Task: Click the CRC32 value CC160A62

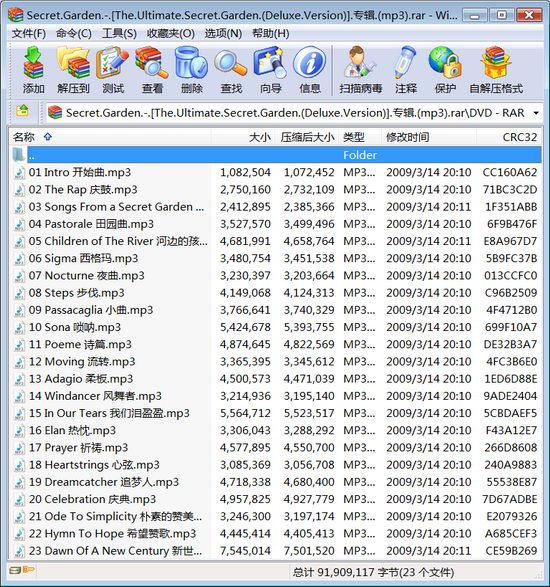Action: coord(510,173)
